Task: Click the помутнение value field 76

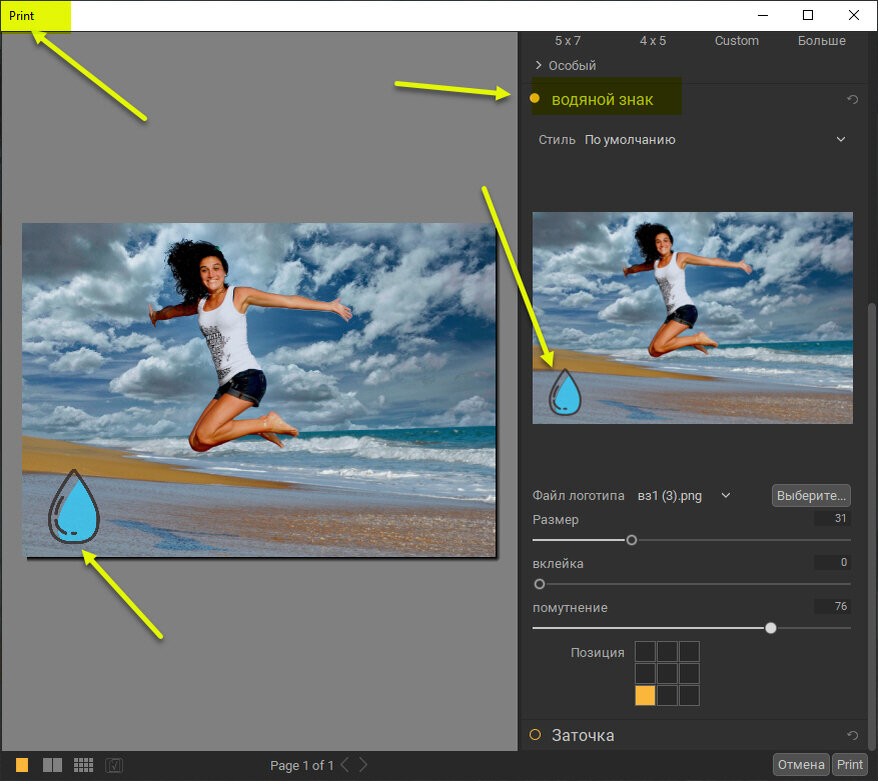Action: pos(832,606)
